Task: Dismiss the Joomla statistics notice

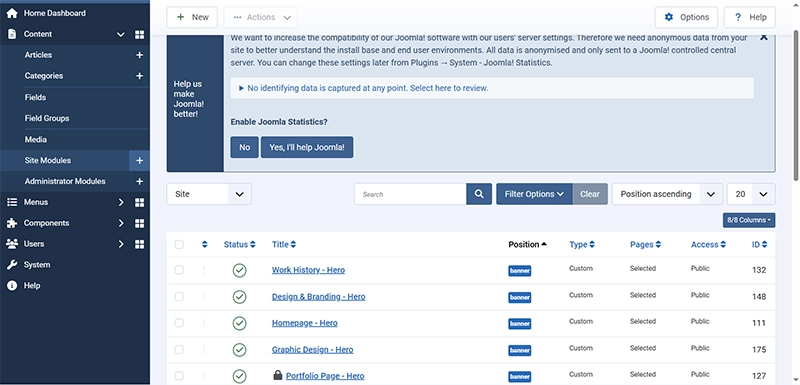Action: click(763, 37)
